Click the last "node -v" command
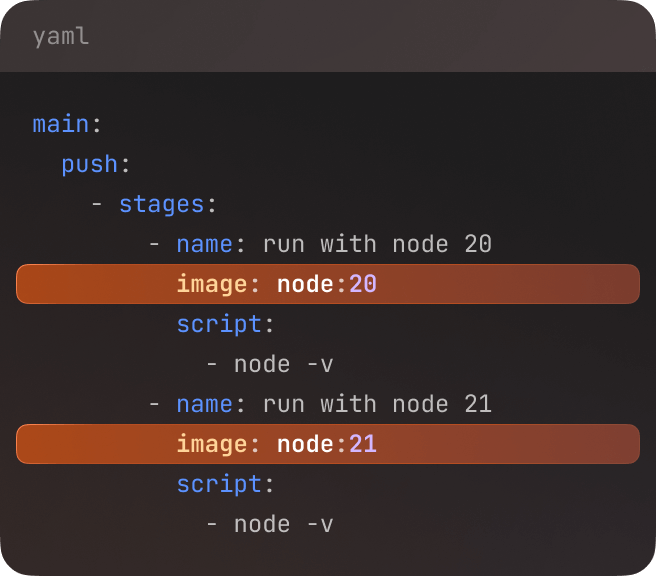This screenshot has height=576, width=656. (283, 524)
